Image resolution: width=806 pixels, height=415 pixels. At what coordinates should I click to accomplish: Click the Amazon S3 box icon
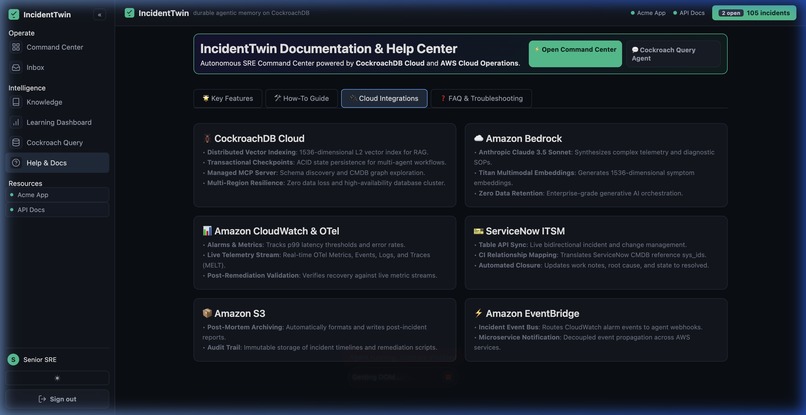(207, 313)
